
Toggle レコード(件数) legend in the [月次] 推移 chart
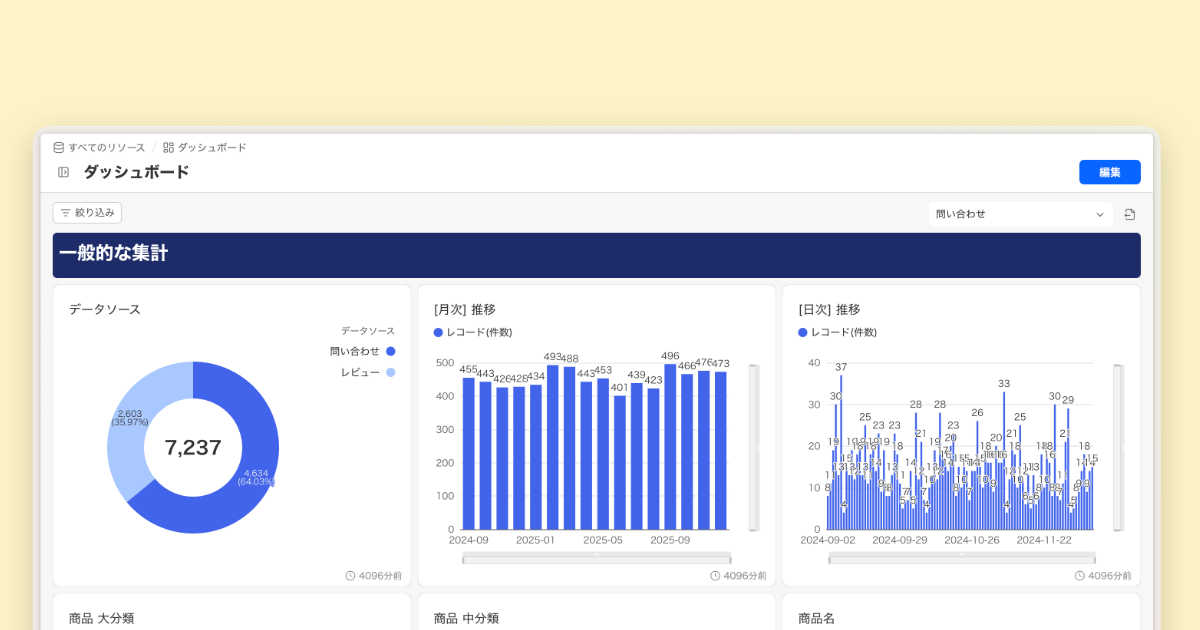pos(473,332)
